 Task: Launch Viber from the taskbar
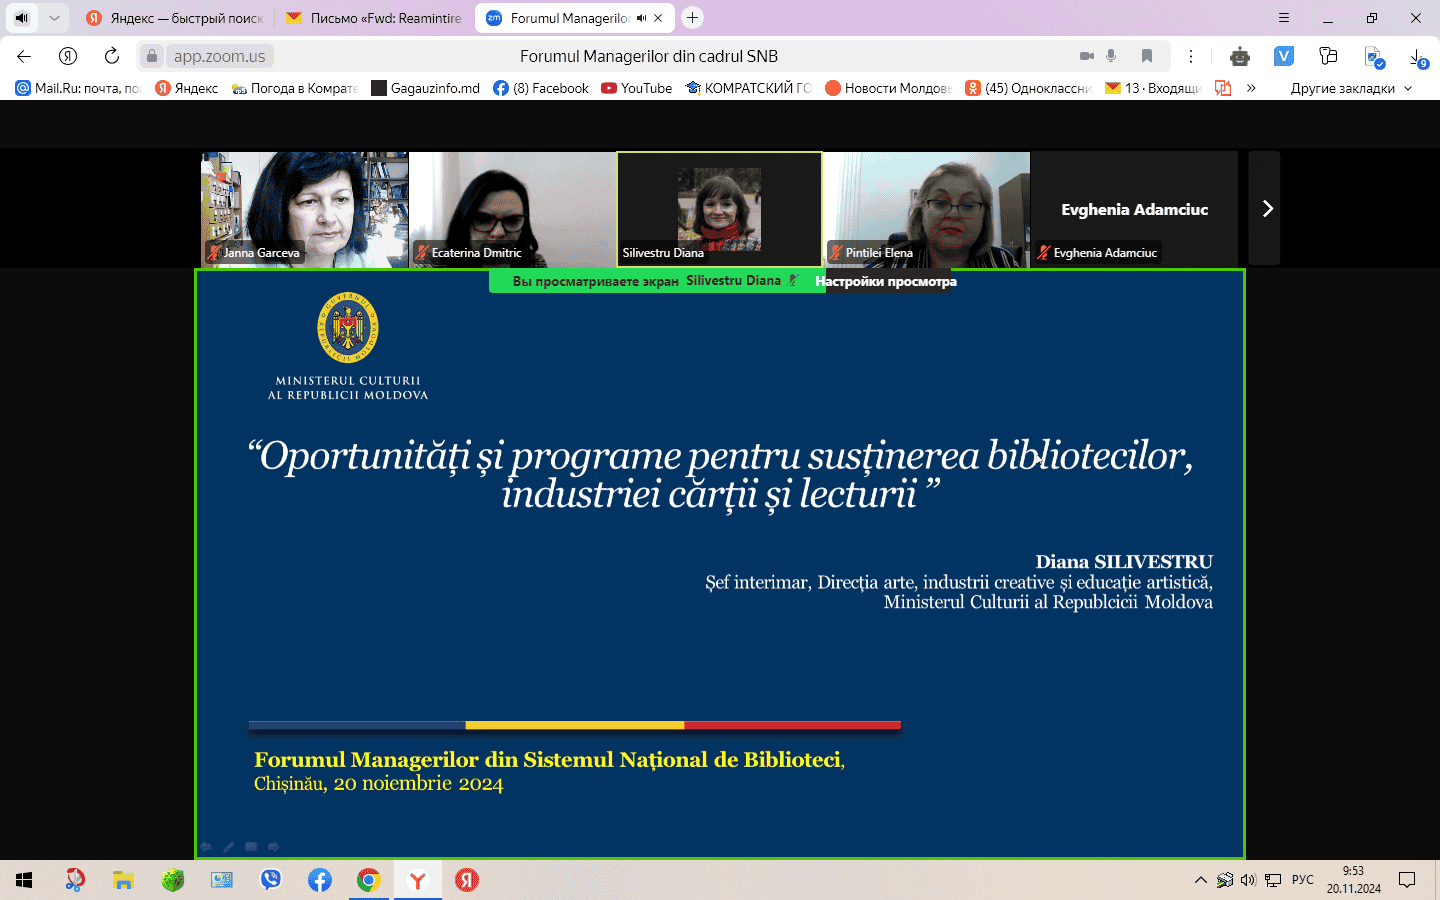(270, 880)
